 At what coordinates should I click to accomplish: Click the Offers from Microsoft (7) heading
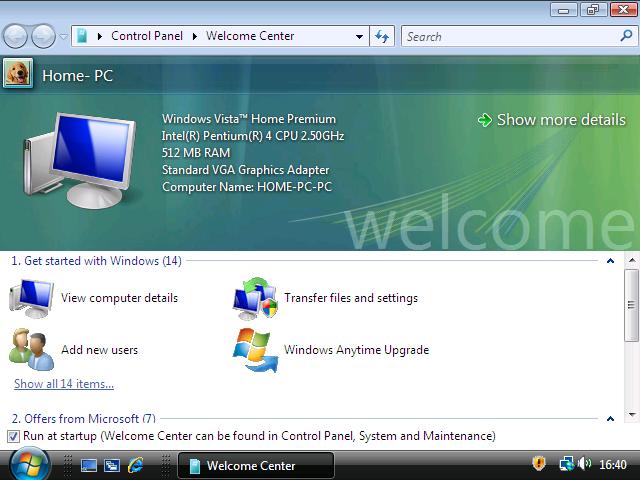click(x=84, y=418)
